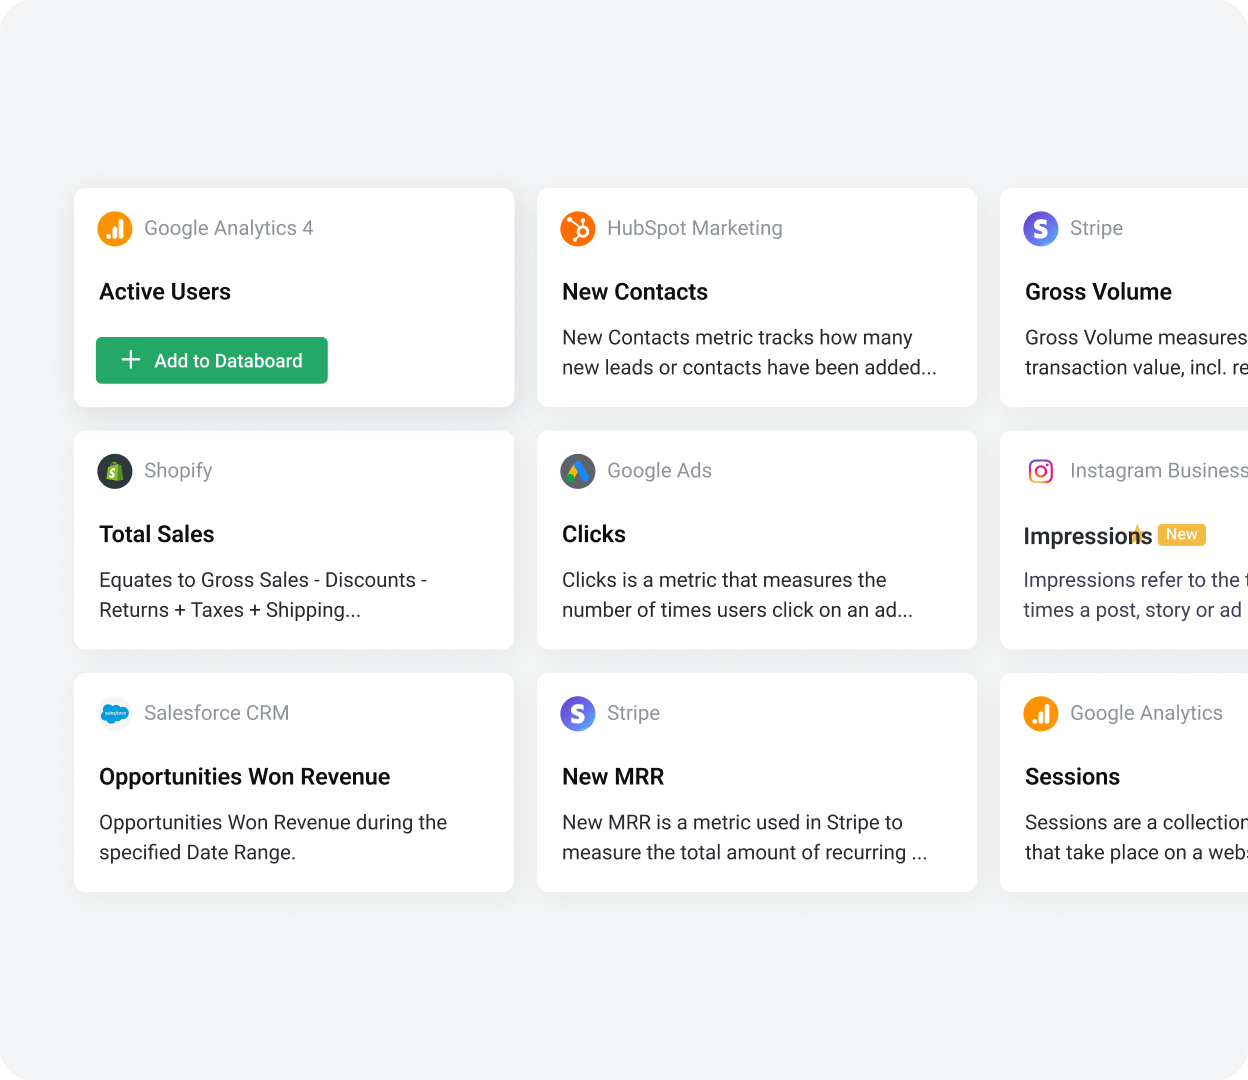Open the Impressions metric title

pos(1086,536)
